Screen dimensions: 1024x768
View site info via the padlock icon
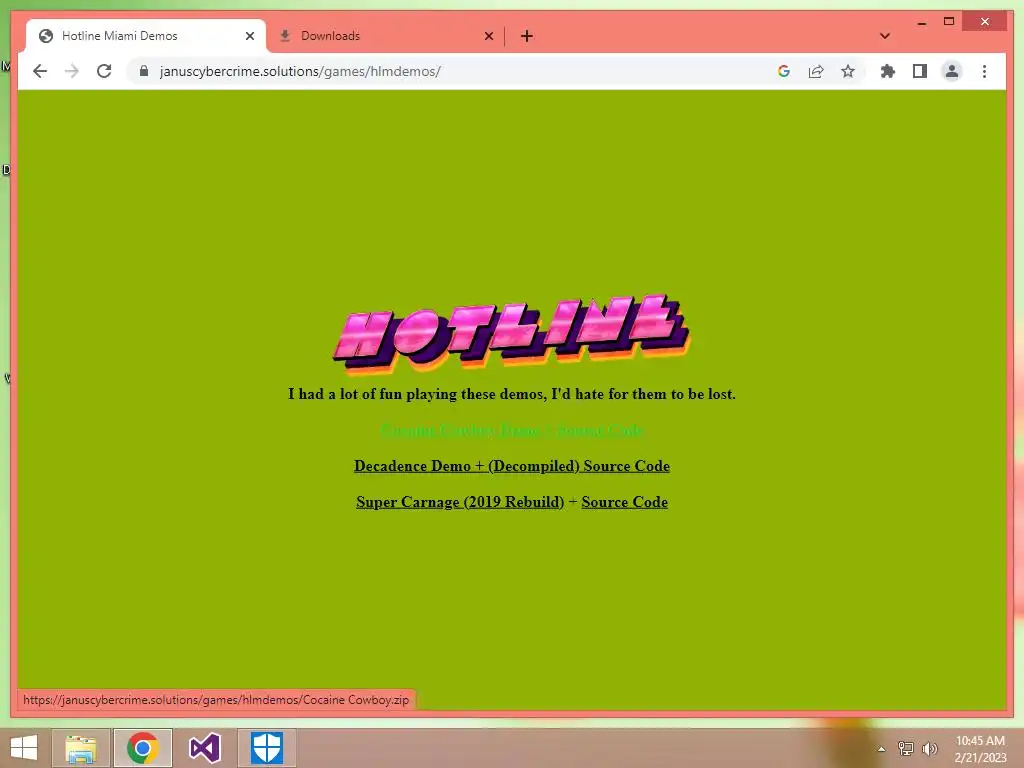pyautogui.click(x=144, y=71)
